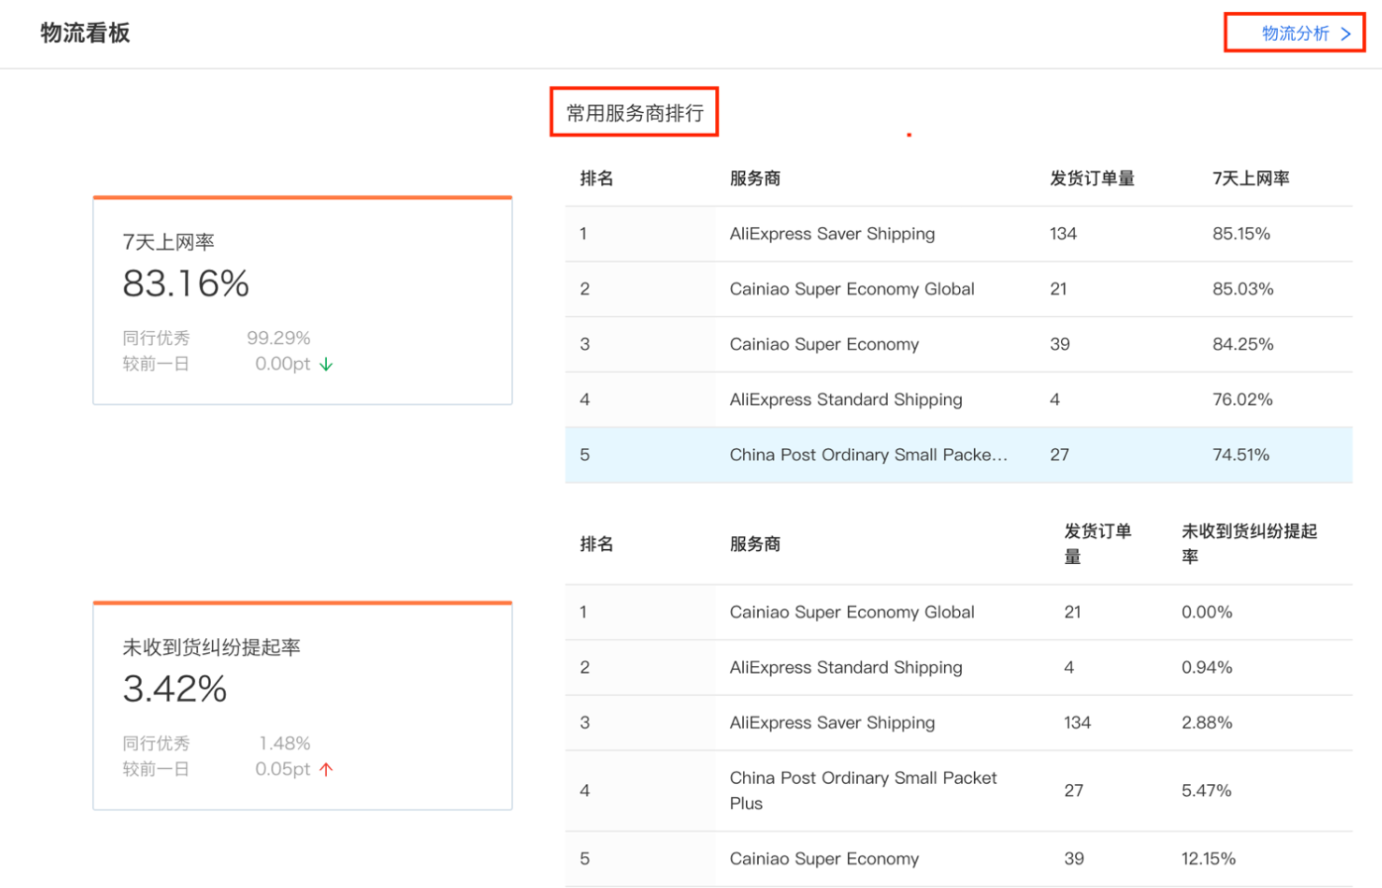Open the 物流分析 link
Screen dimensions: 1382x888
[x=1295, y=33]
